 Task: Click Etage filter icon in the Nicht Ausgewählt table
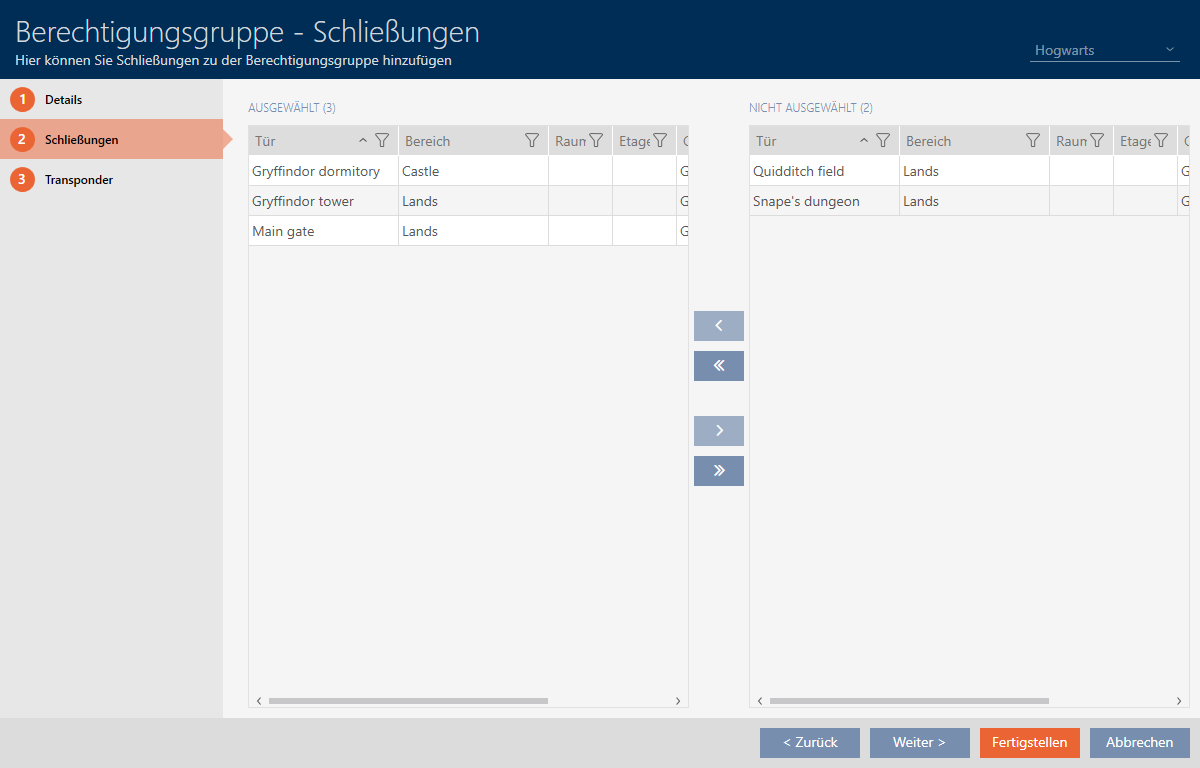pyautogui.click(x=1161, y=141)
